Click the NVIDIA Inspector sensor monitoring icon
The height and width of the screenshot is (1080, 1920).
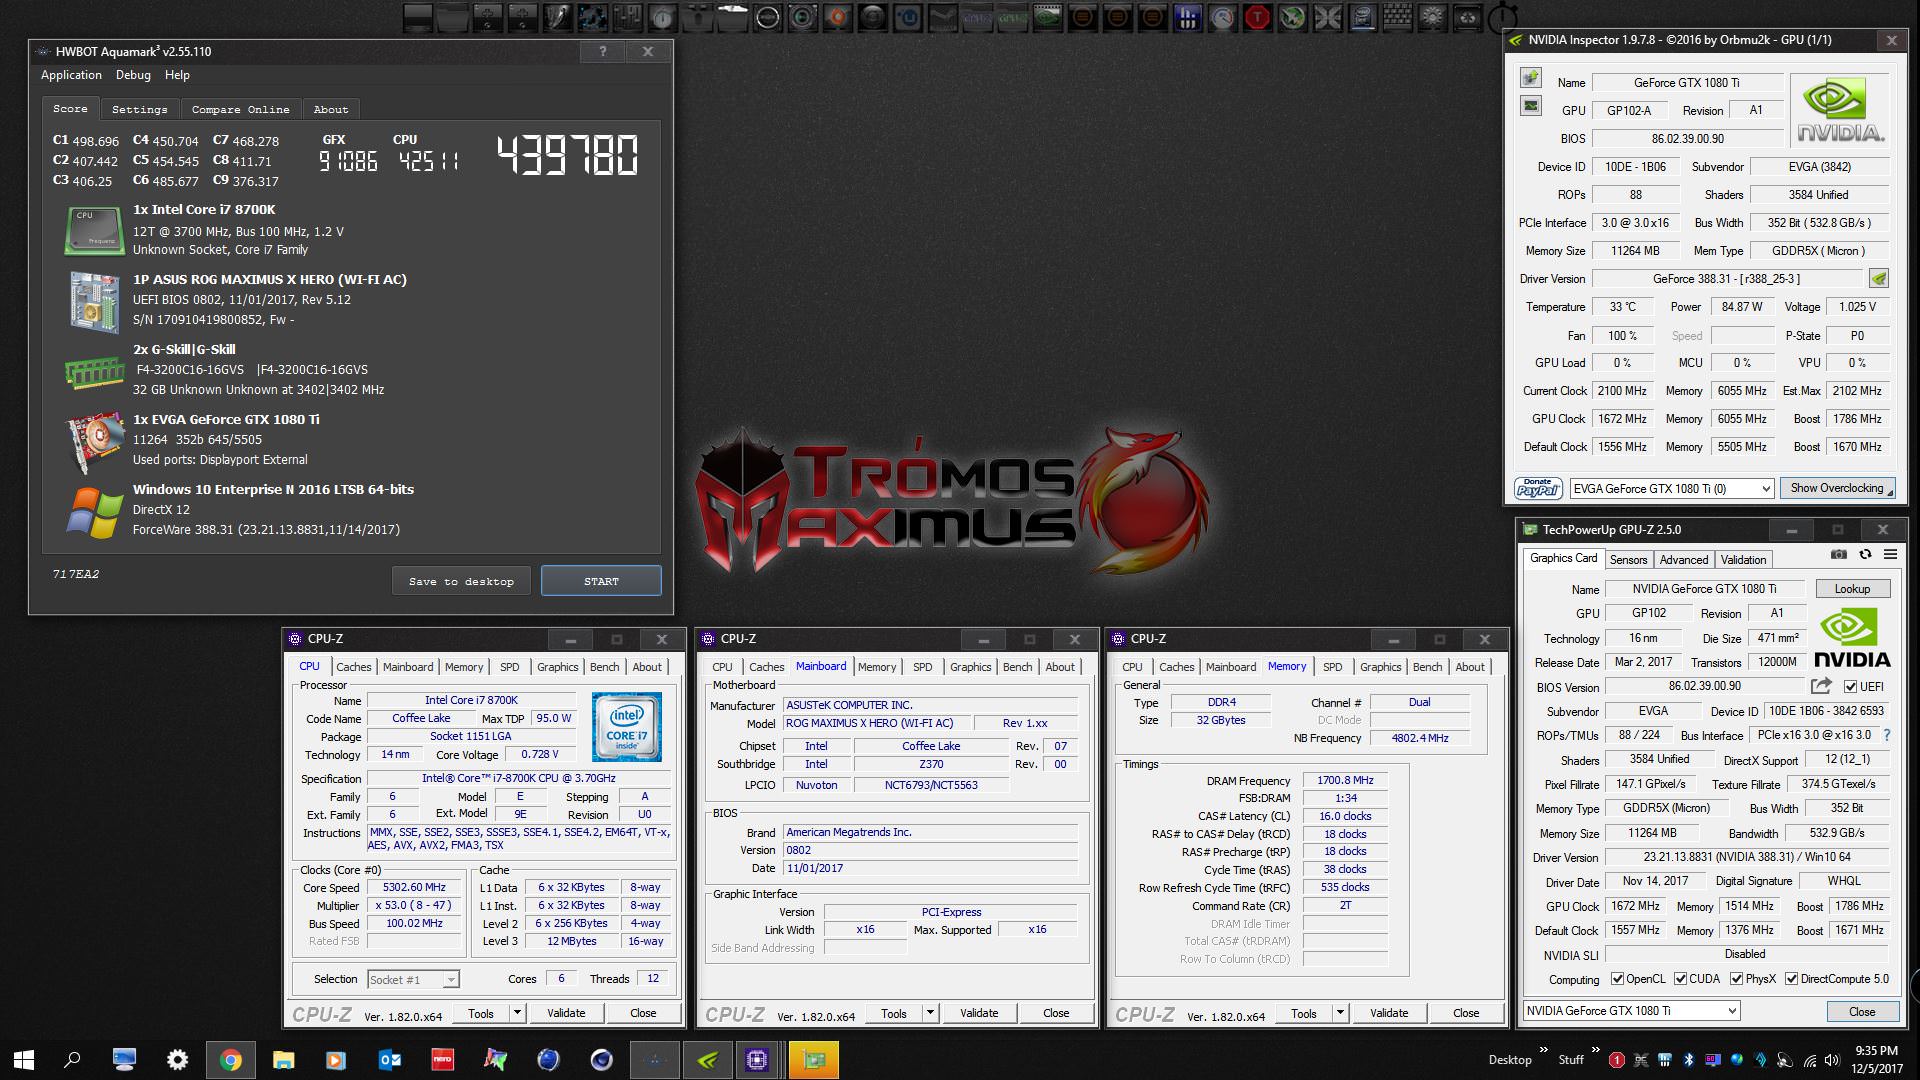1530,105
